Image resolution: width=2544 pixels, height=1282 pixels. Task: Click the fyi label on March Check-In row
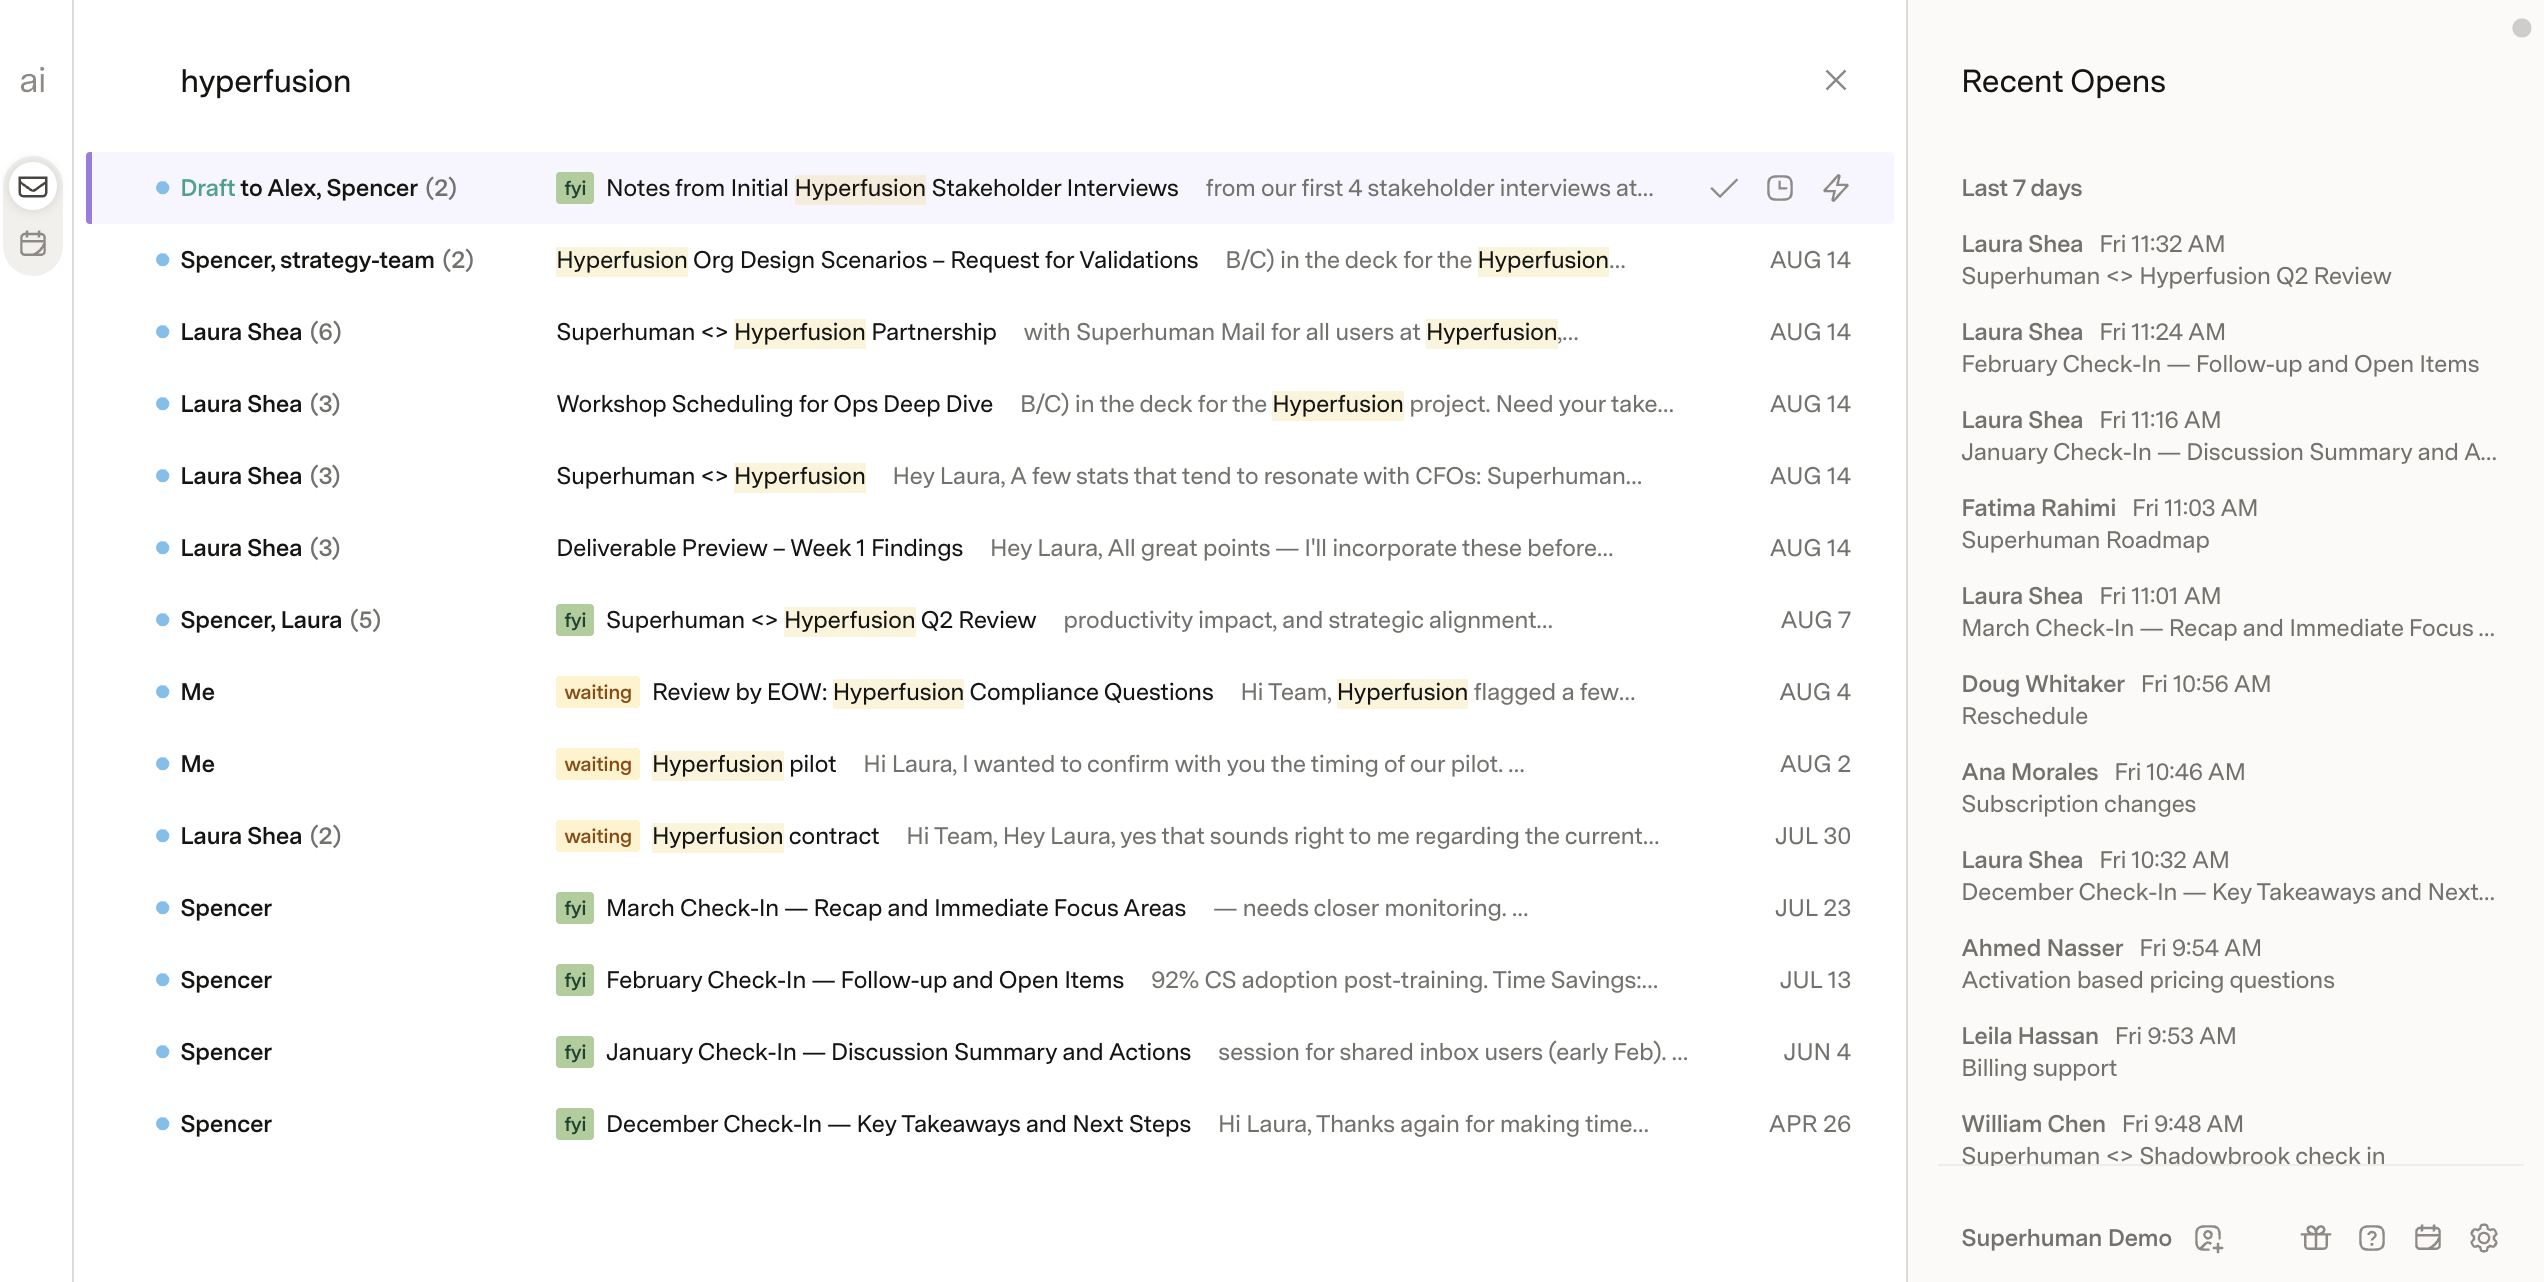coord(575,908)
